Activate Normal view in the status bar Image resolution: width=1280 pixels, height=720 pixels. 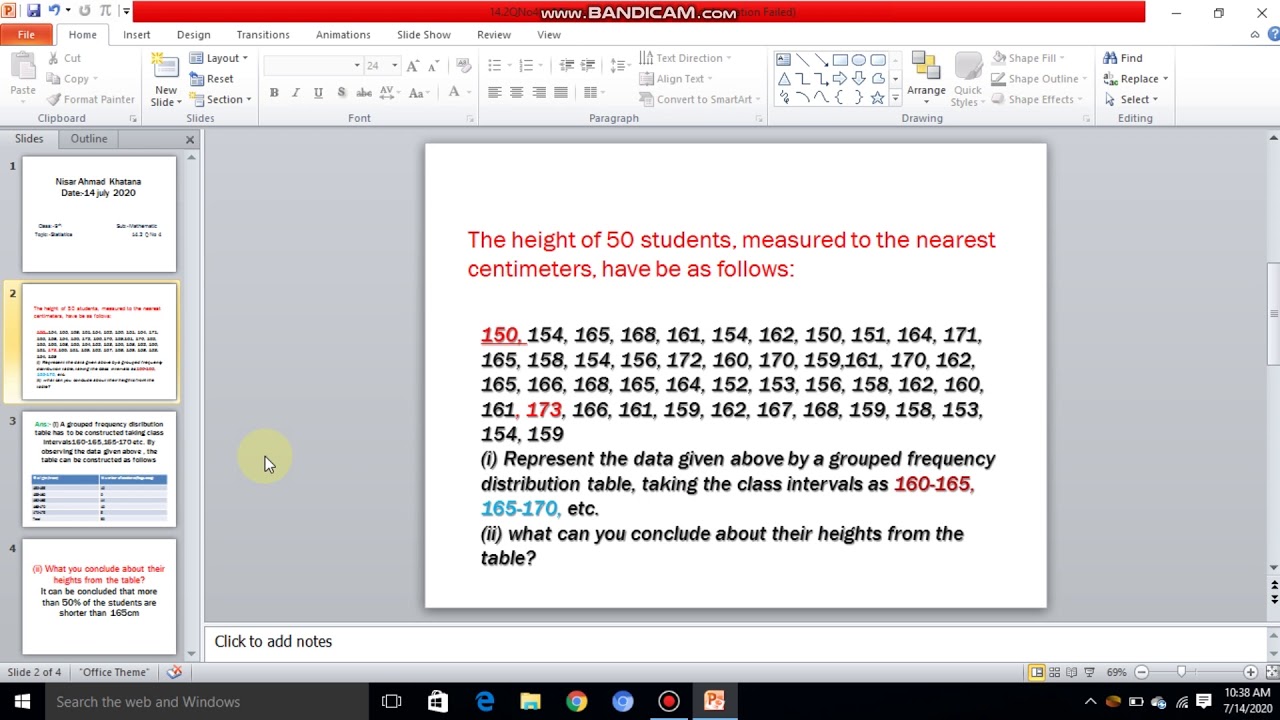[1037, 672]
